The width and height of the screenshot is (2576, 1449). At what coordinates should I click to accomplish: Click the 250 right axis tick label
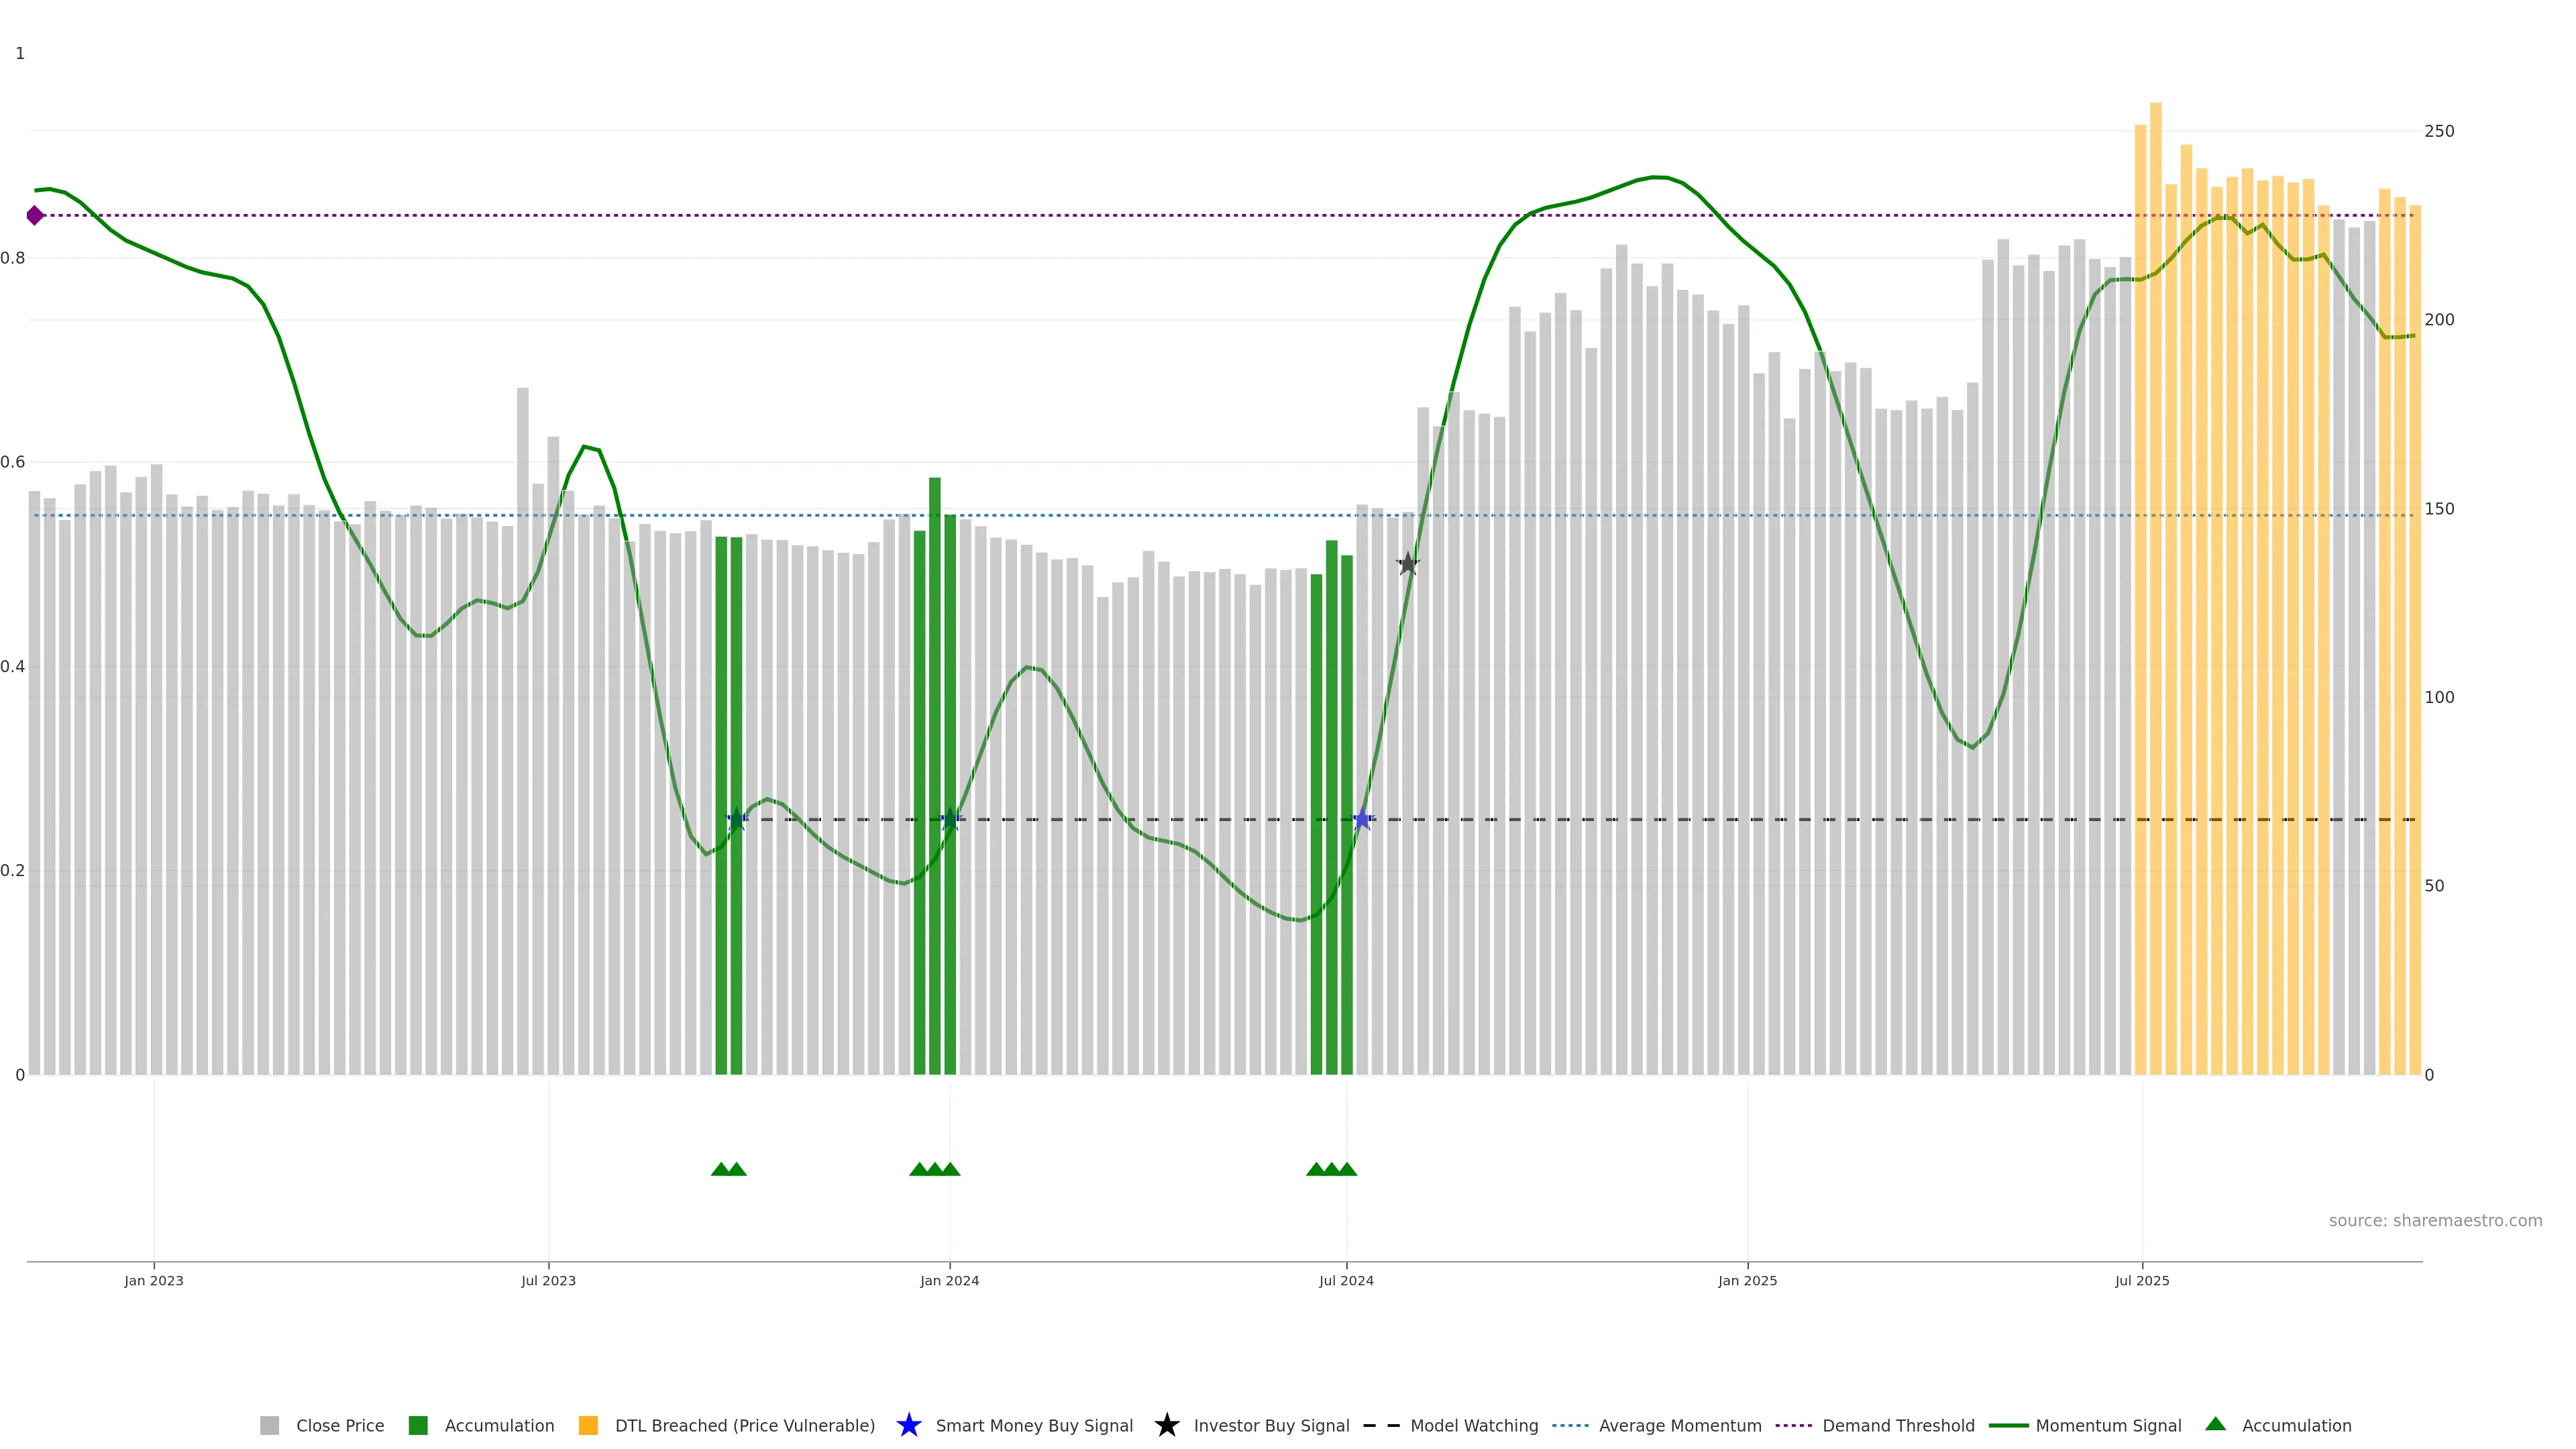(x=2439, y=131)
